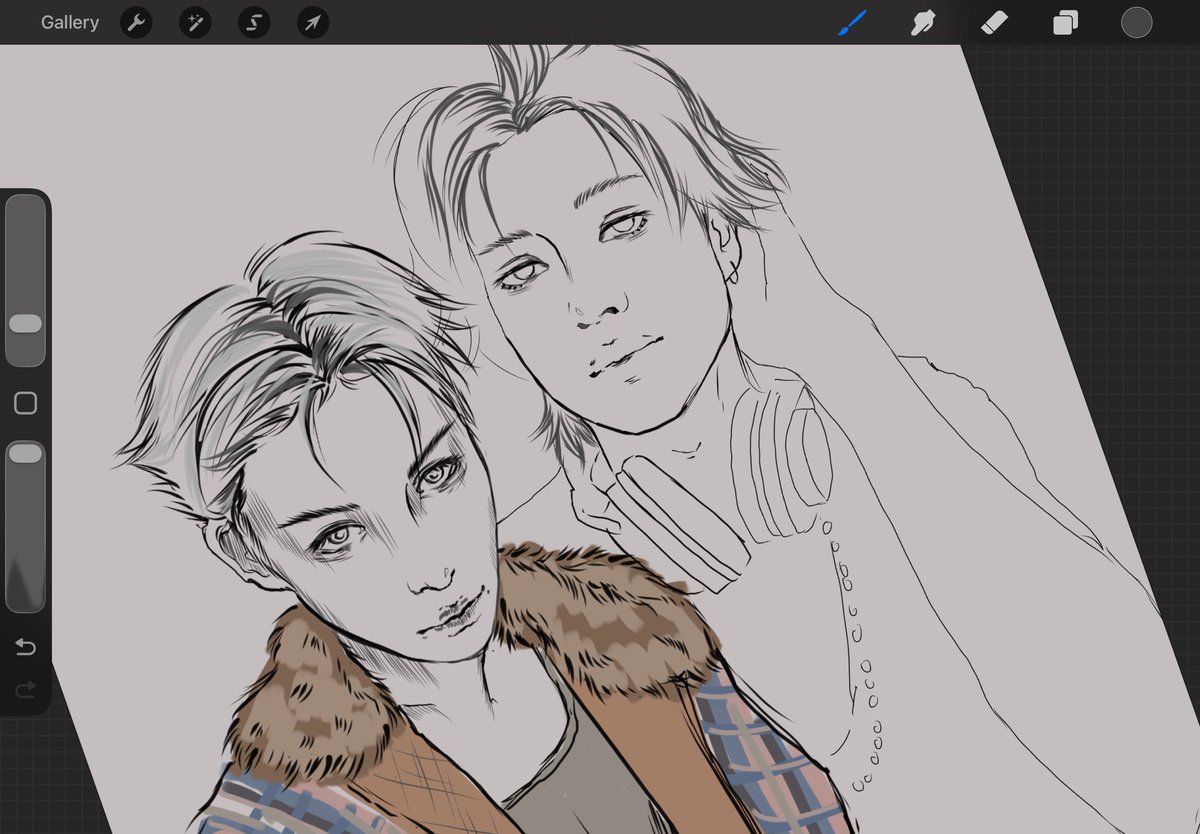Open the Layers panel
Viewport: 1200px width, 834px height.
[x=1065, y=22]
